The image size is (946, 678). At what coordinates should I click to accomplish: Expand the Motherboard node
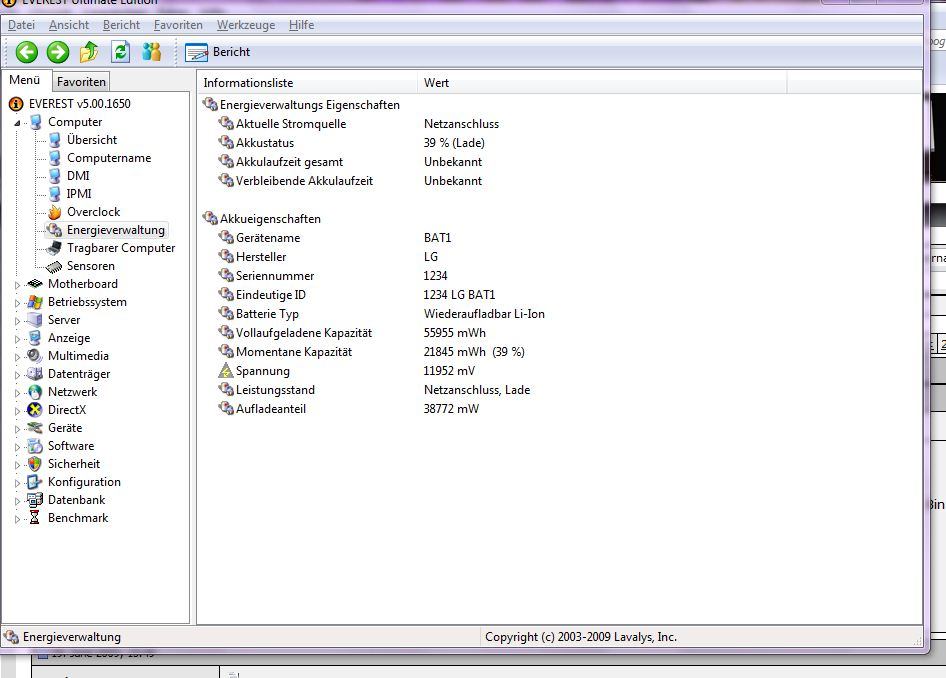coord(17,285)
